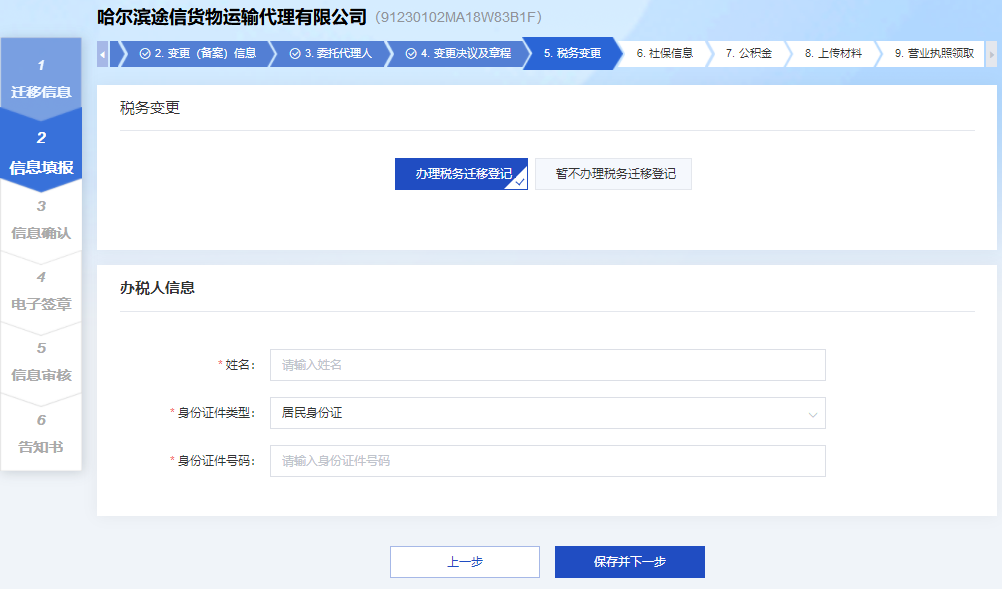Click the dropdown chevron beside 居民身份证
1002x589 pixels.
click(812, 414)
